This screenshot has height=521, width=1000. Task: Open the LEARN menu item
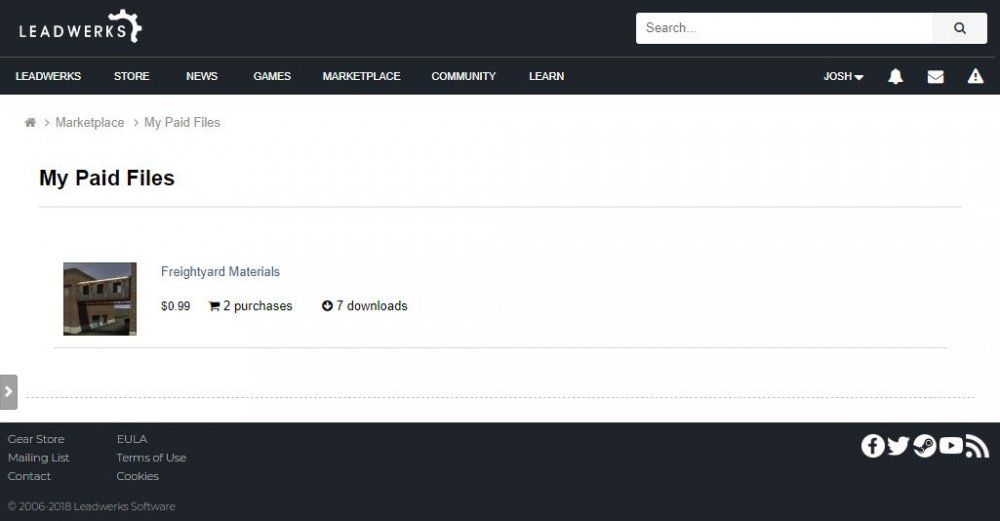546,76
